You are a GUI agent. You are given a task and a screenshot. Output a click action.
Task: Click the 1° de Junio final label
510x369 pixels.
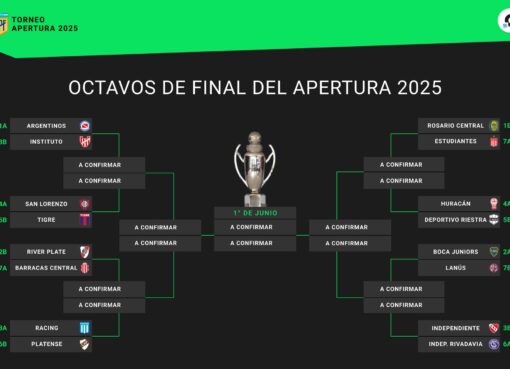point(255,213)
